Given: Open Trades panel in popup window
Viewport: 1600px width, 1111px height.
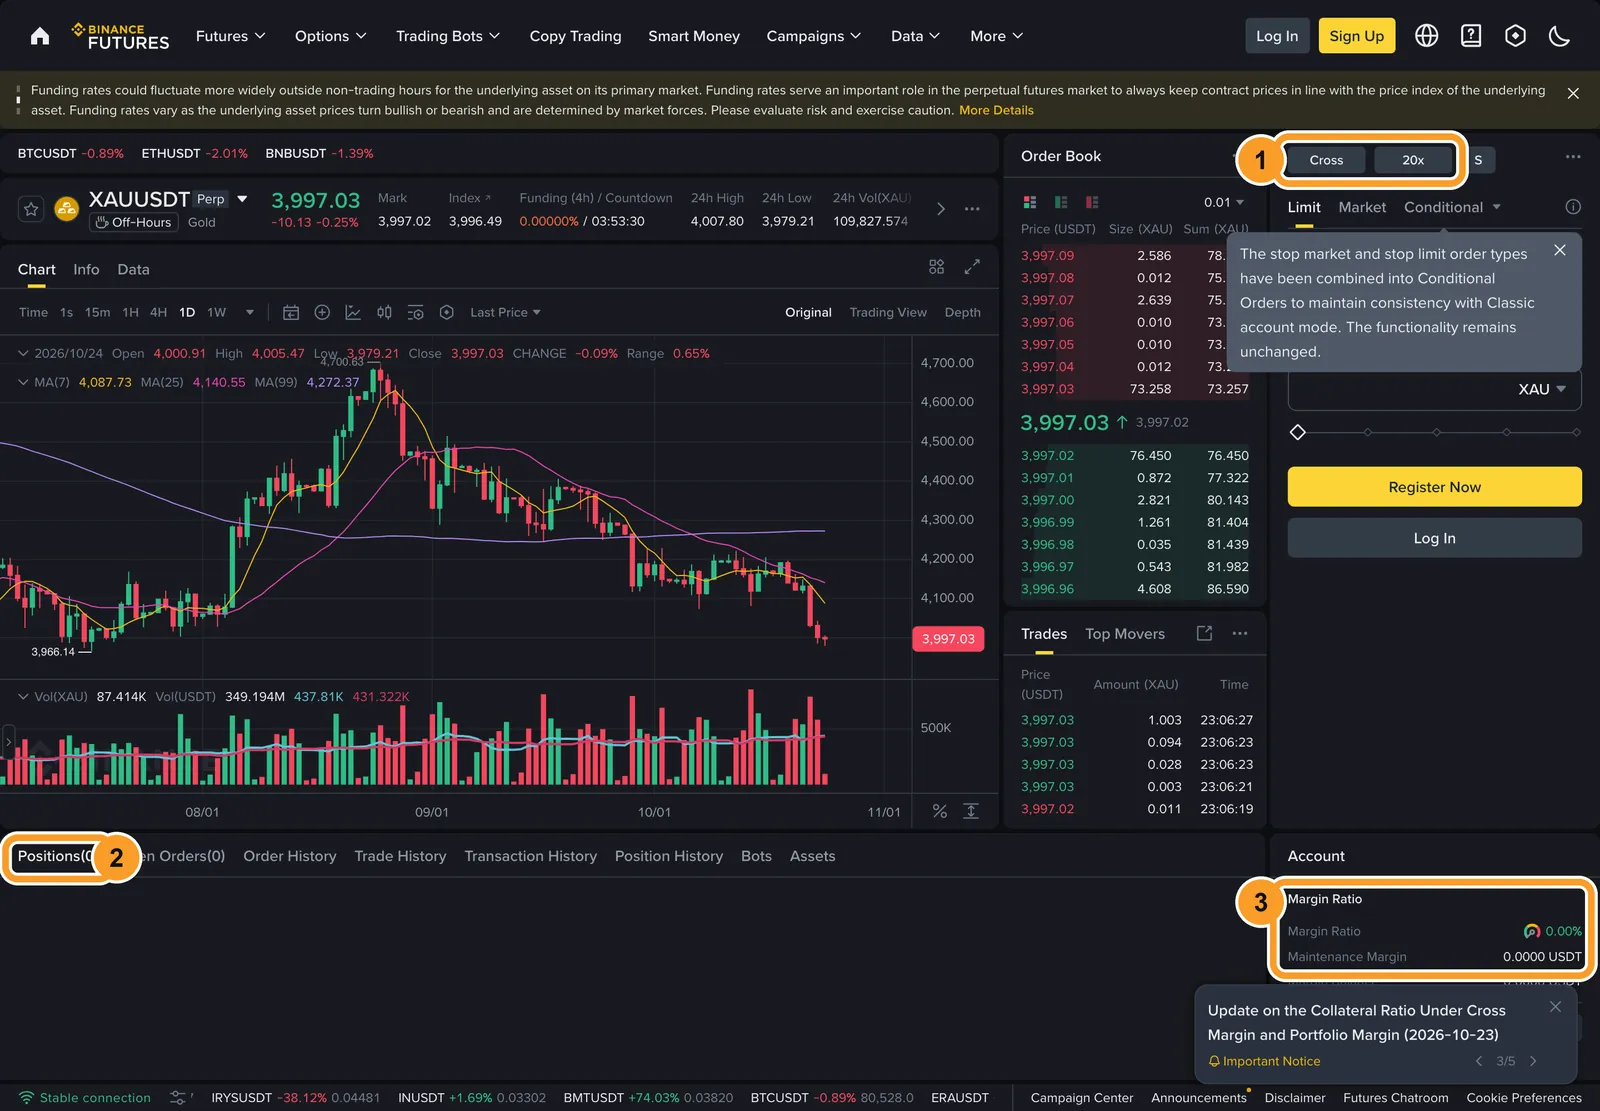Looking at the screenshot, I should (1204, 633).
